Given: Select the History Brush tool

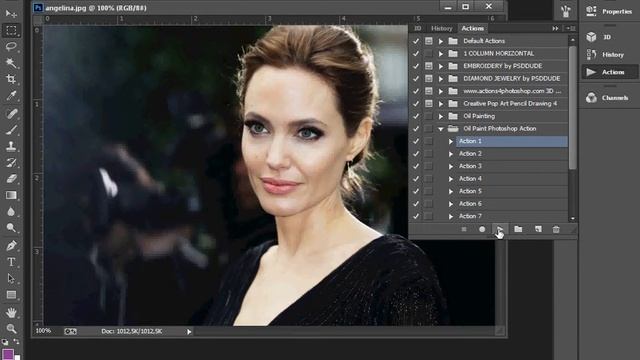Looking at the screenshot, I should point(11,162).
